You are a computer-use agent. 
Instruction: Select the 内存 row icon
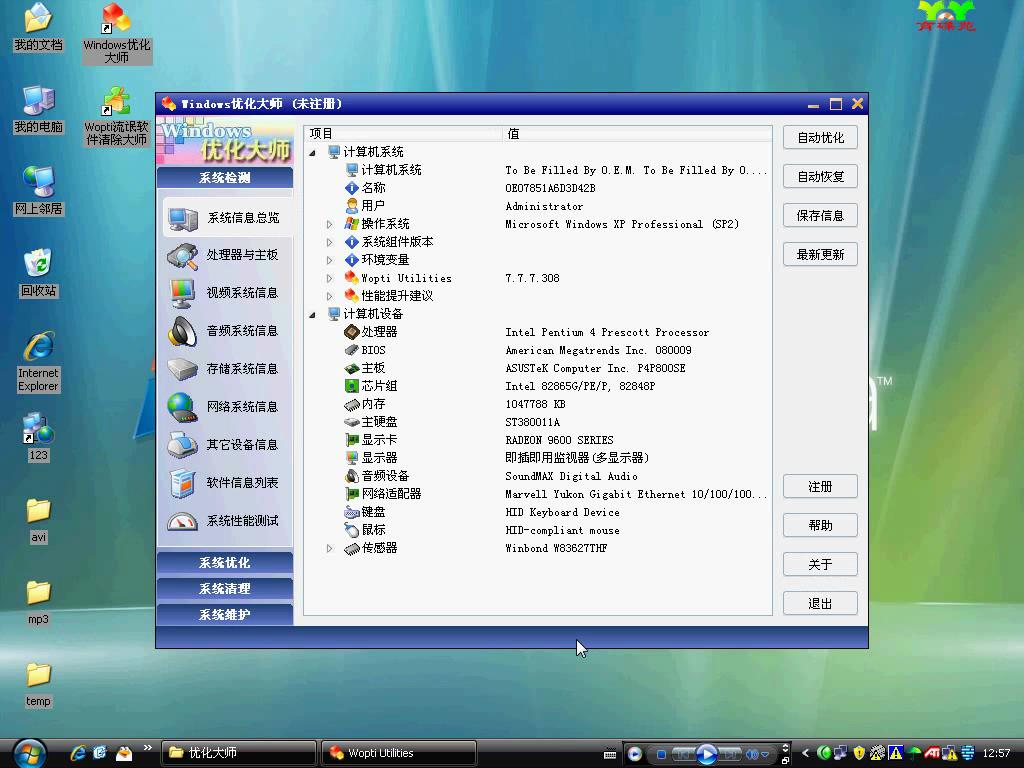click(x=352, y=404)
